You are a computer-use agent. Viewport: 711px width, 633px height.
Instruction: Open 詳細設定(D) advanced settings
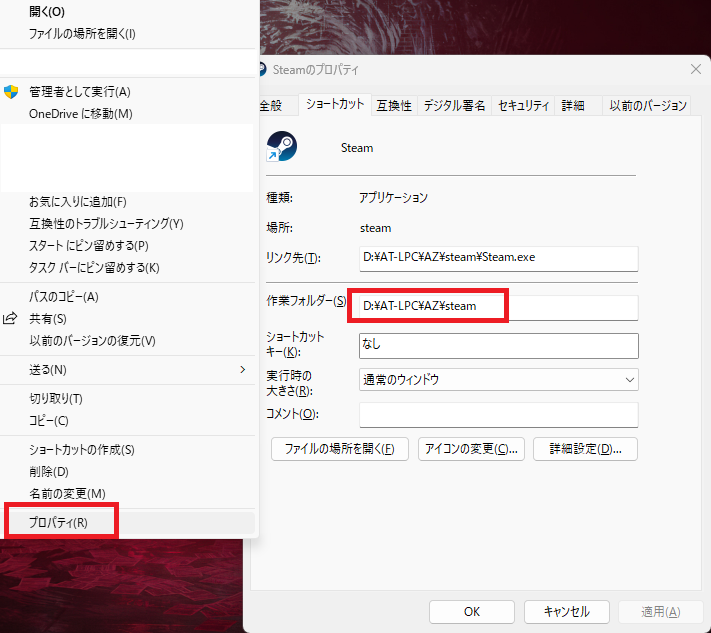585,448
